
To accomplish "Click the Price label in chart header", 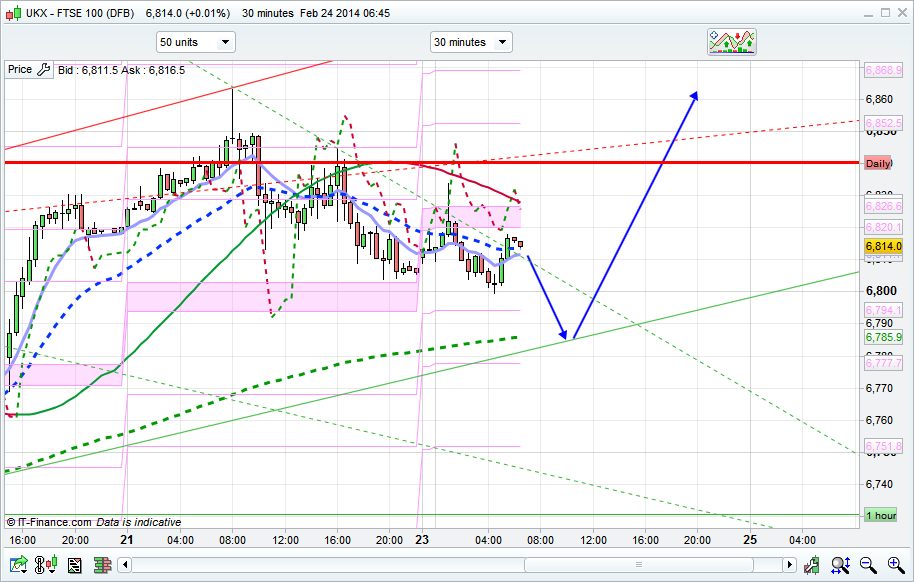I will coord(19,70).
